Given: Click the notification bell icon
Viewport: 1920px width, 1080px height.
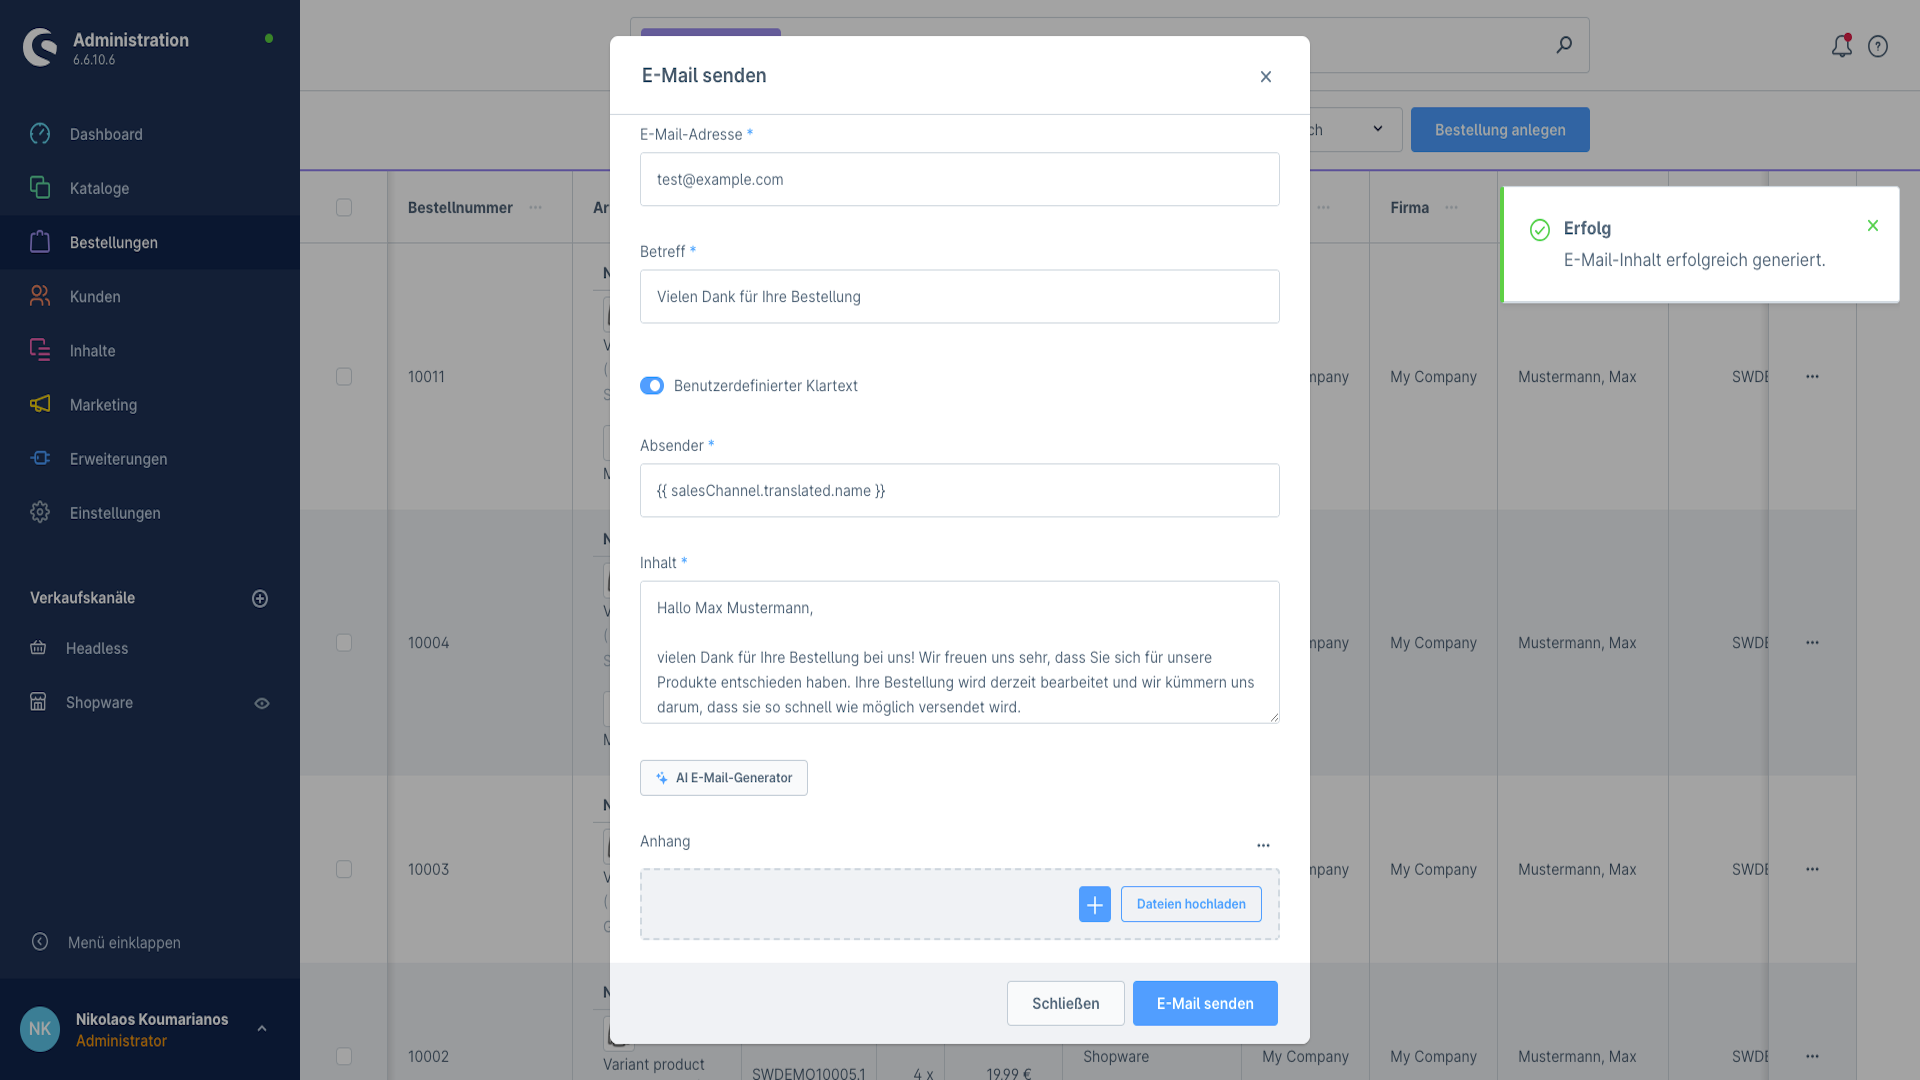Looking at the screenshot, I should (x=1841, y=46).
